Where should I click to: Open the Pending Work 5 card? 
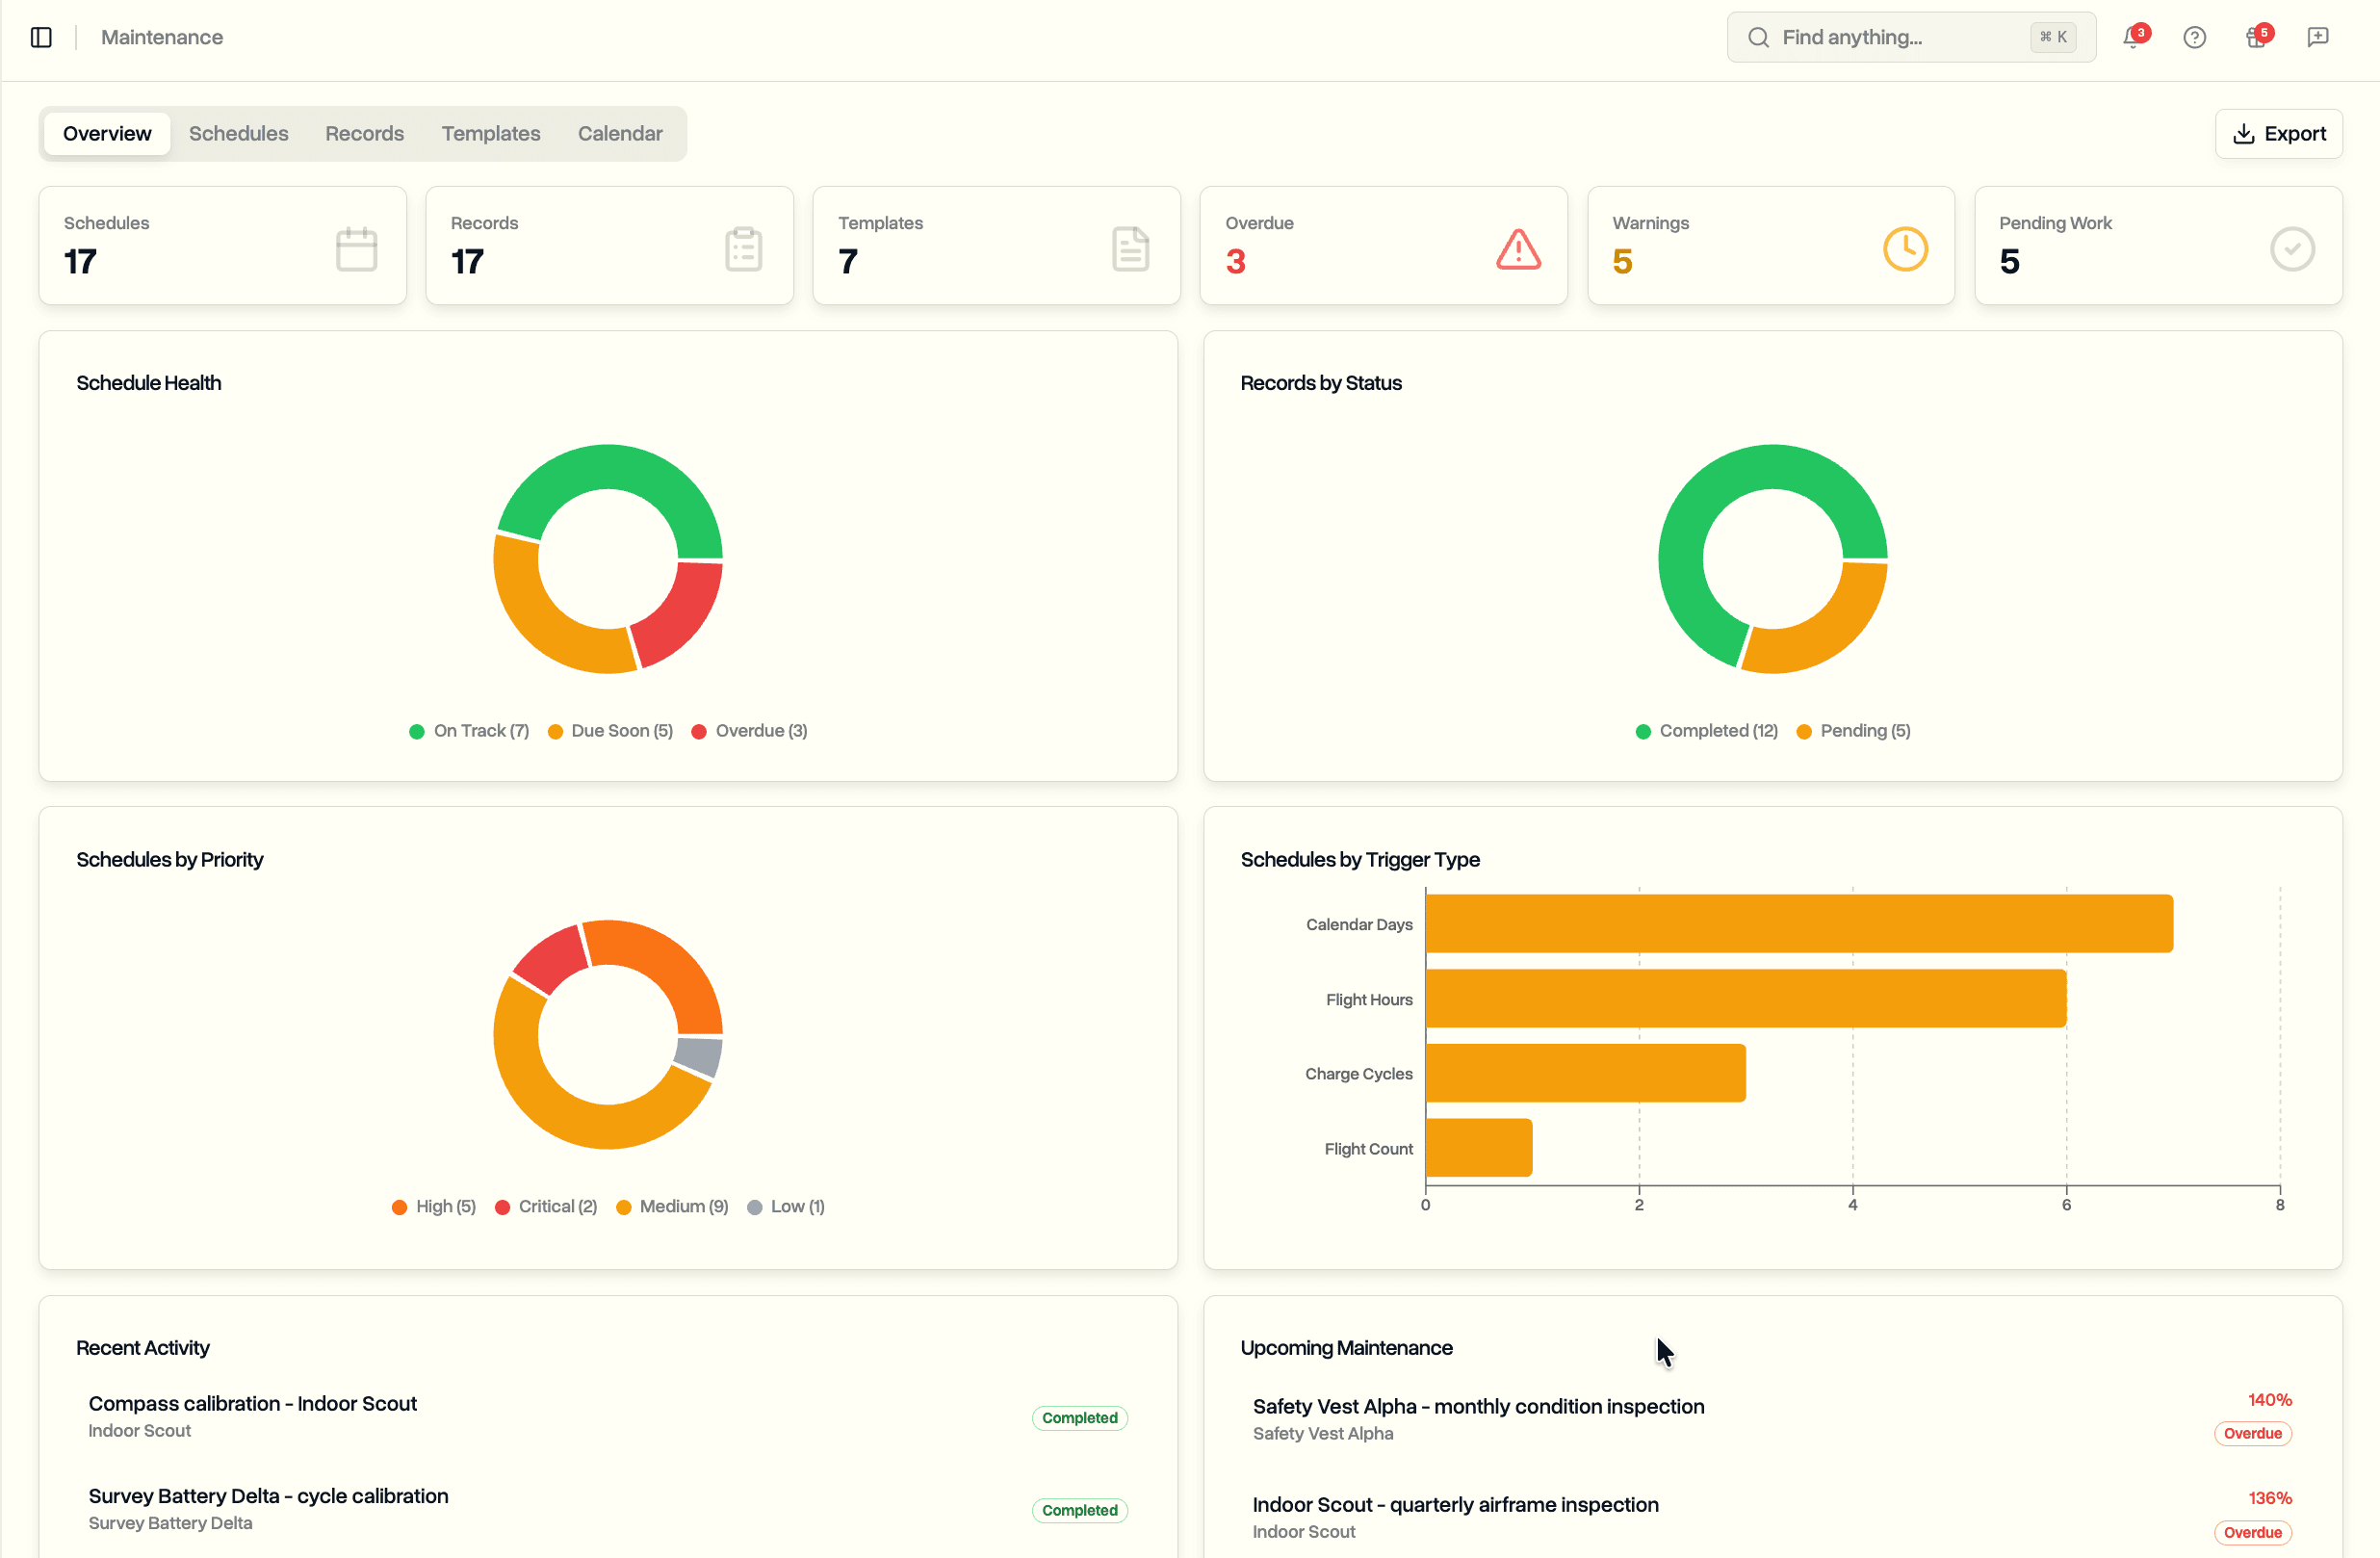[2158, 245]
